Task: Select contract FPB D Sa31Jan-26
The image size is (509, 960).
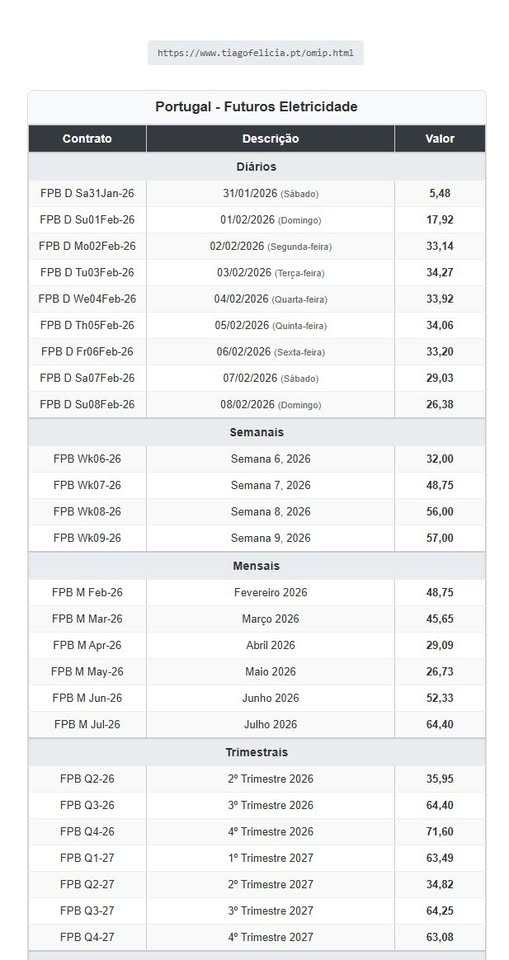Action: point(87,193)
